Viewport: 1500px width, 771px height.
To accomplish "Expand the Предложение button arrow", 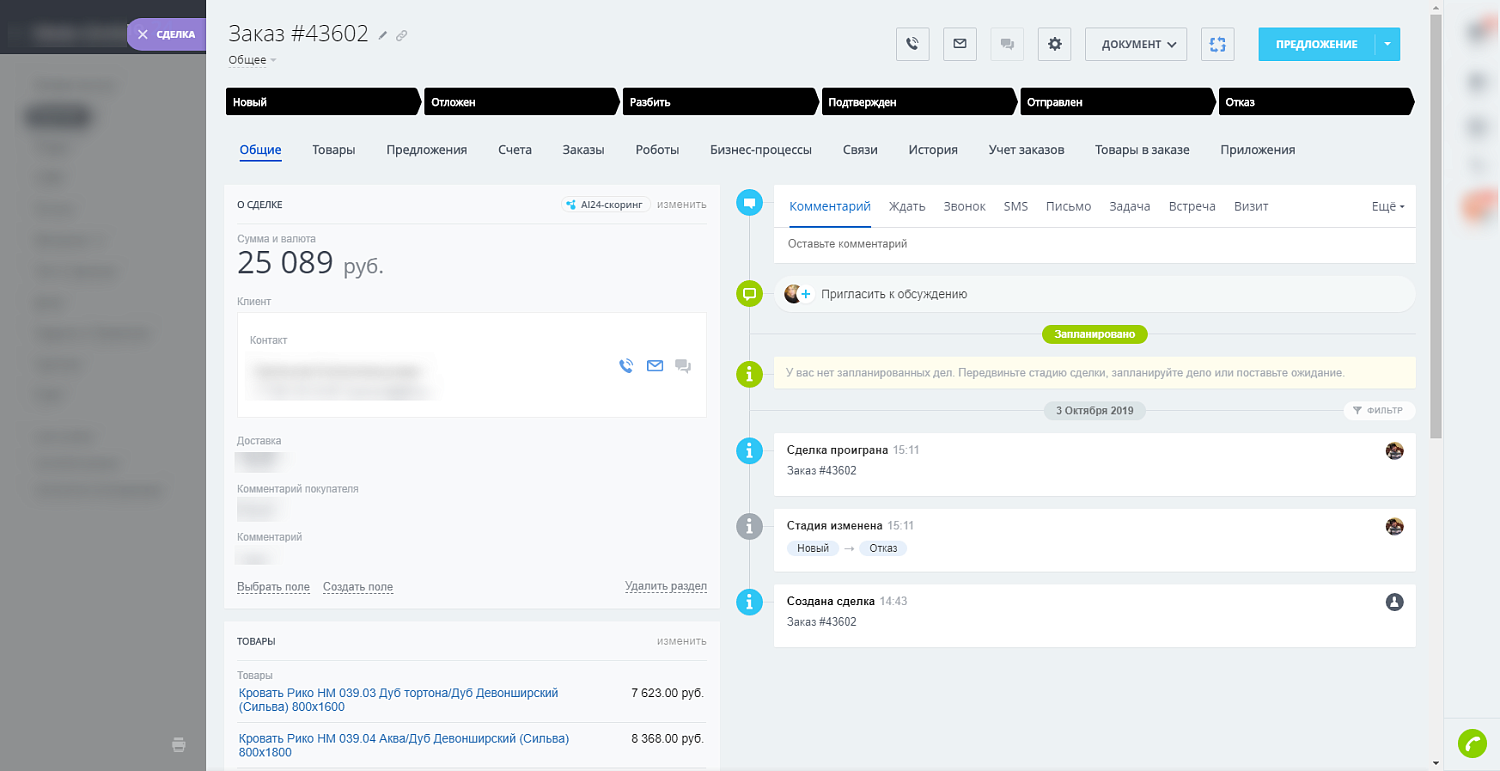I will 1387,44.
